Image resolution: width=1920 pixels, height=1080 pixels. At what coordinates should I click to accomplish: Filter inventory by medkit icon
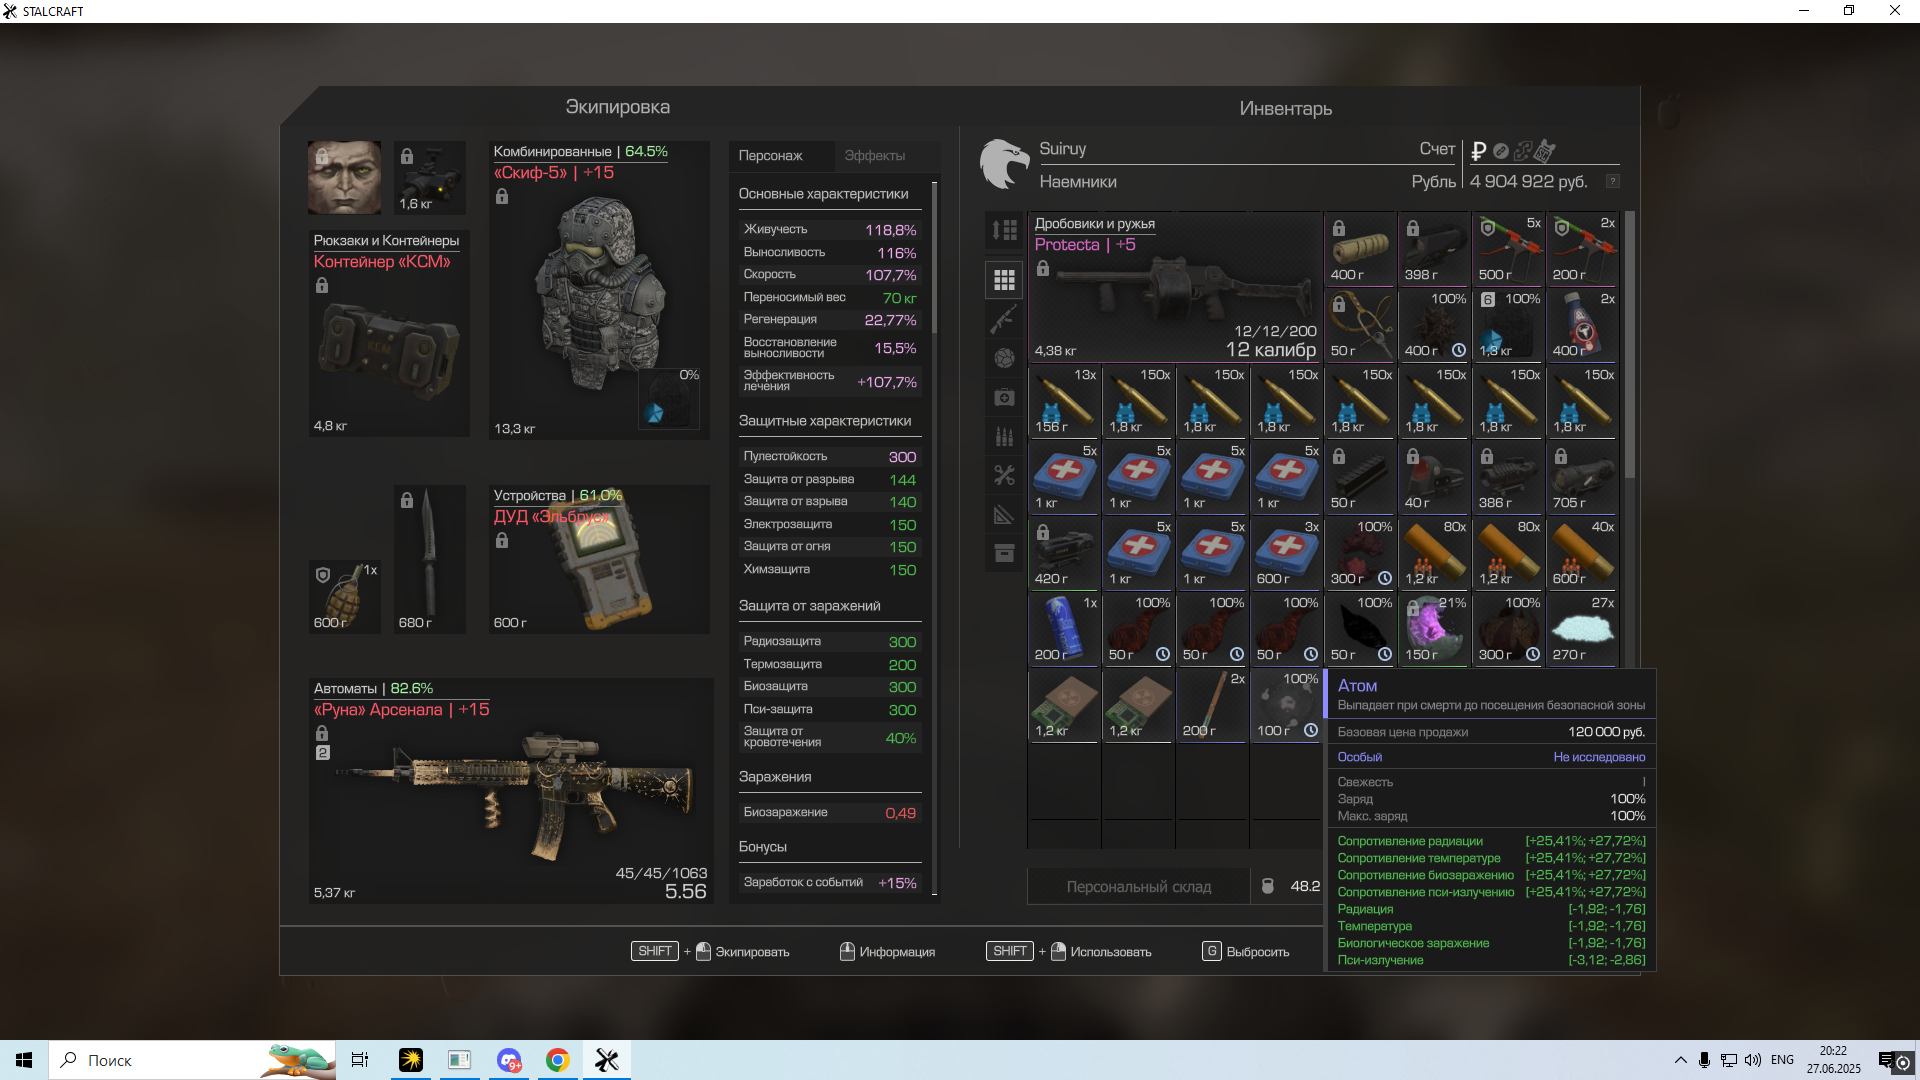click(x=1004, y=397)
